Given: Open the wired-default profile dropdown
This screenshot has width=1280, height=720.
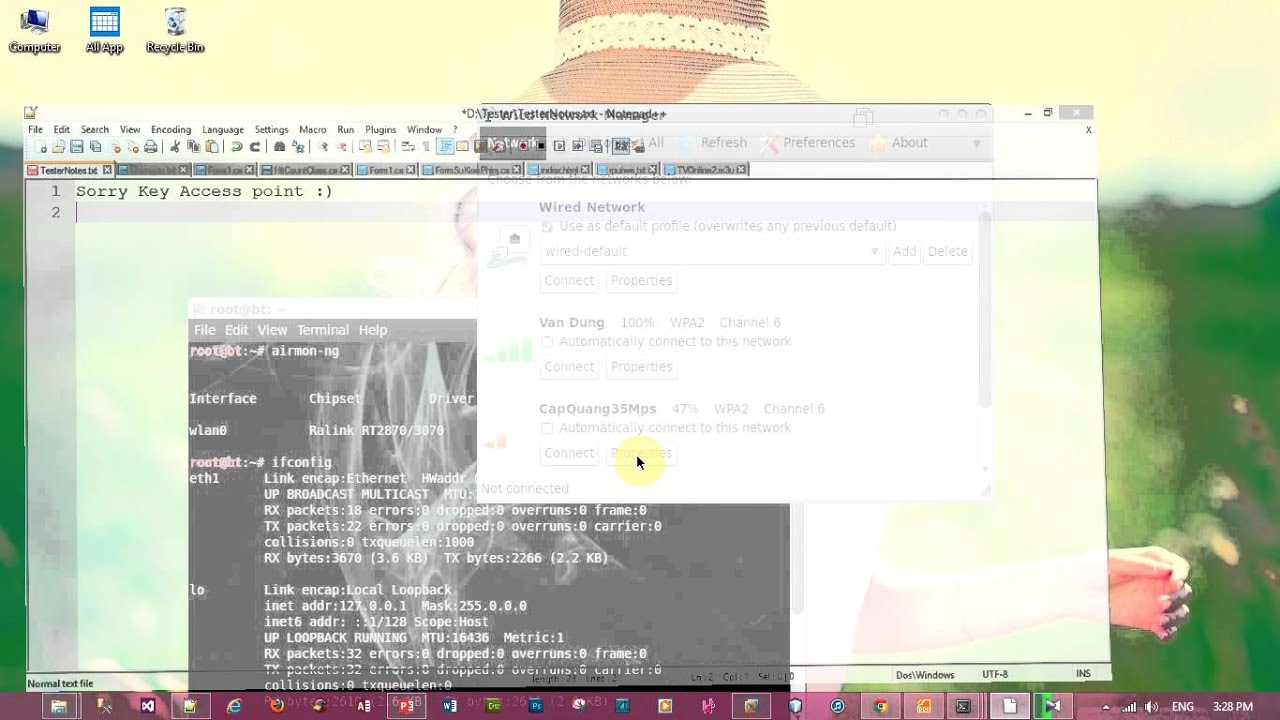Looking at the screenshot, I should [711, 251].
